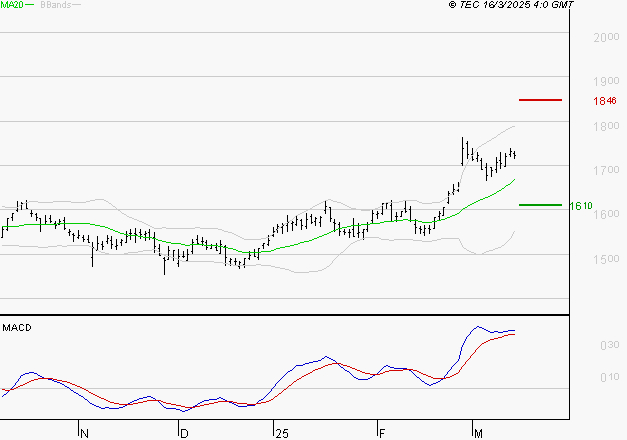Click the 1900 price axis label
This screenshot has height=440, width=627.
(x=606, y=81)
